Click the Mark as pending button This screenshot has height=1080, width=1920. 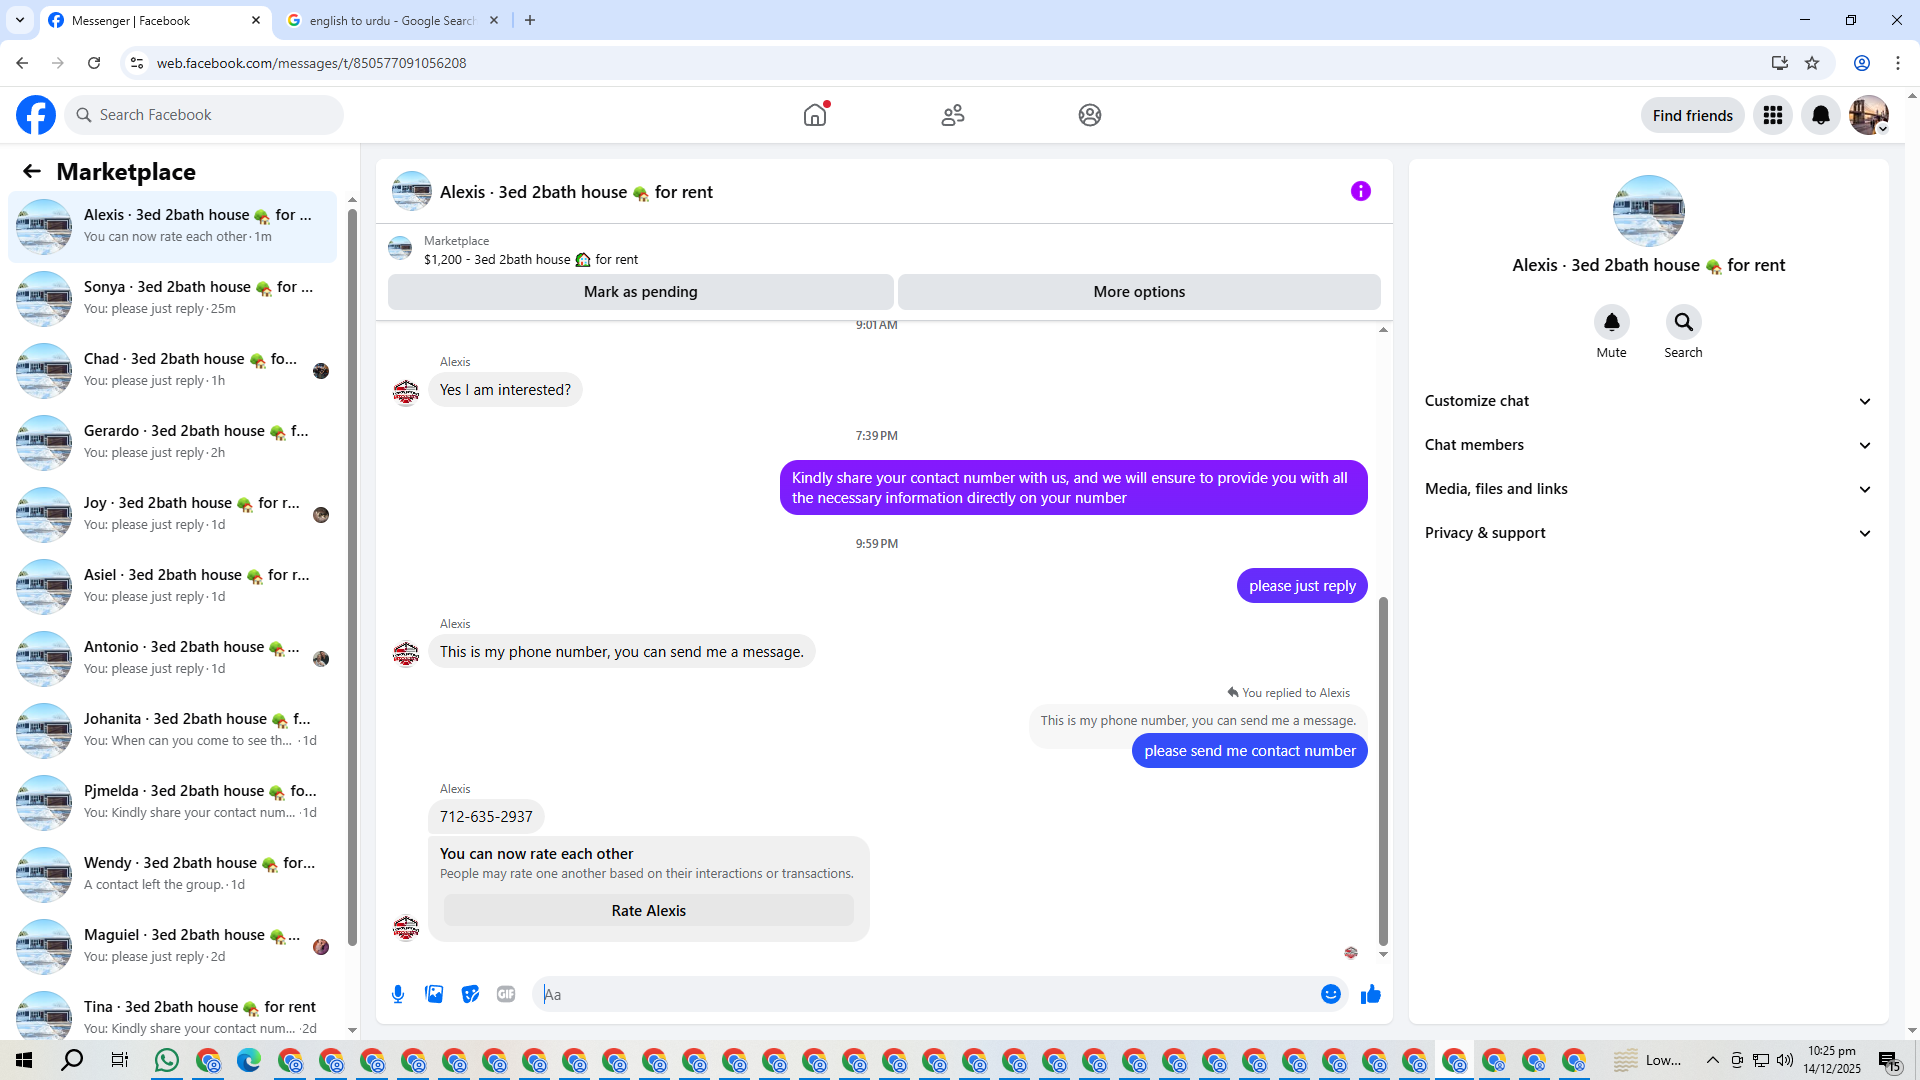640,292
